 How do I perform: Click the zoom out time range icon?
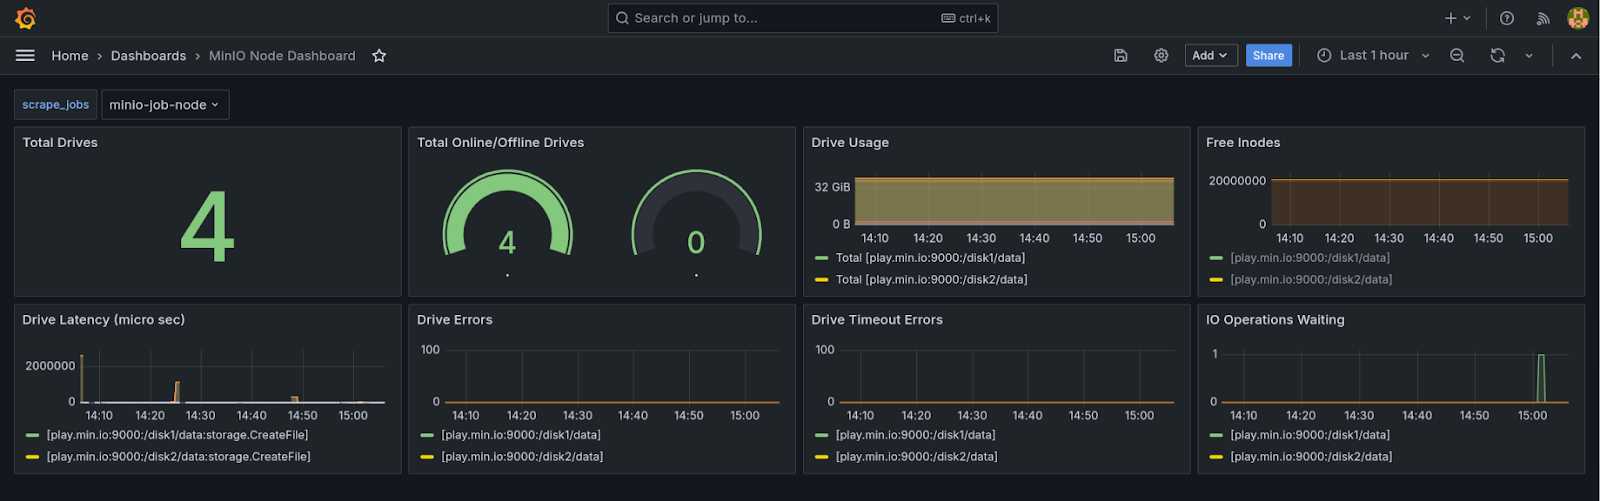[1457, 56]
